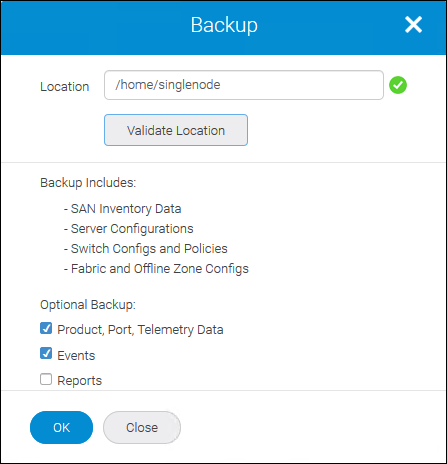Click the Location field label
The width and height of the screenshot is (447, 464).
coord(65,87)
